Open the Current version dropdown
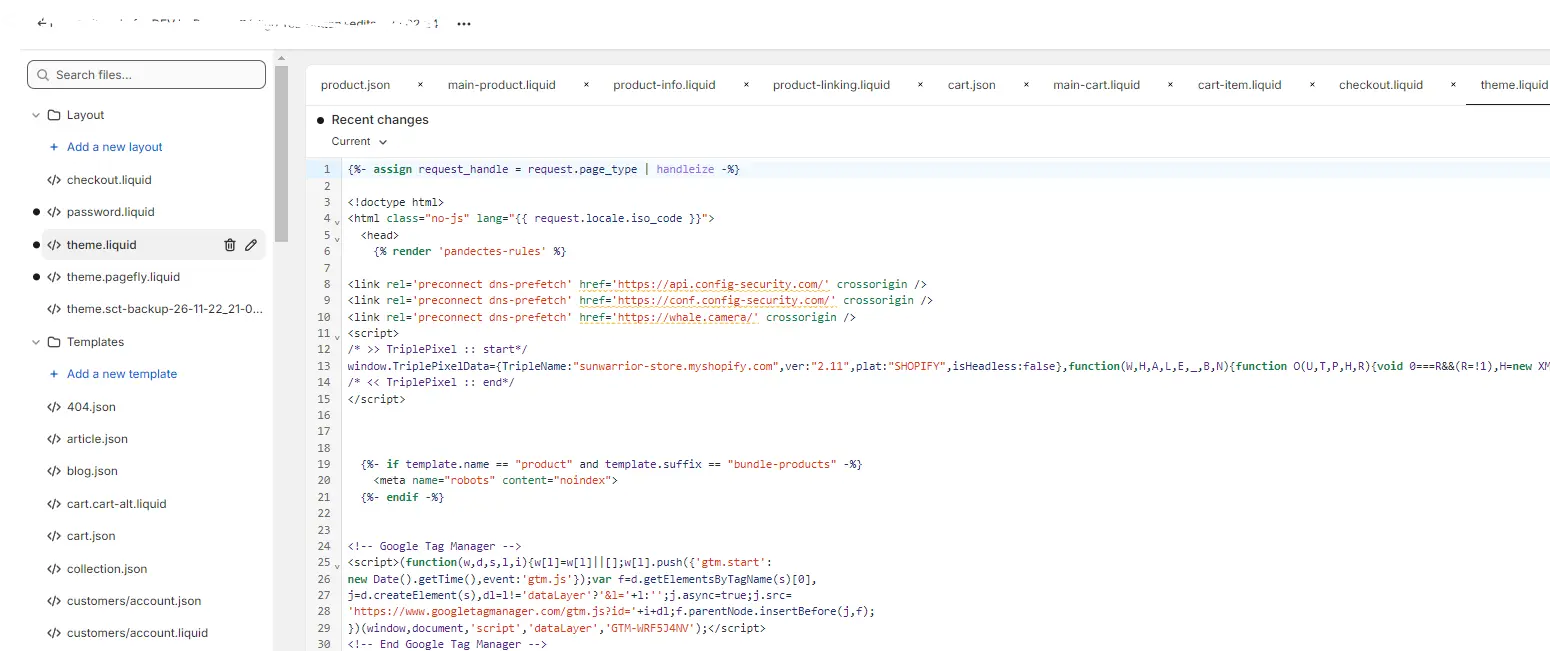Viewport: 1550px width, 651px height. point(359,142)
